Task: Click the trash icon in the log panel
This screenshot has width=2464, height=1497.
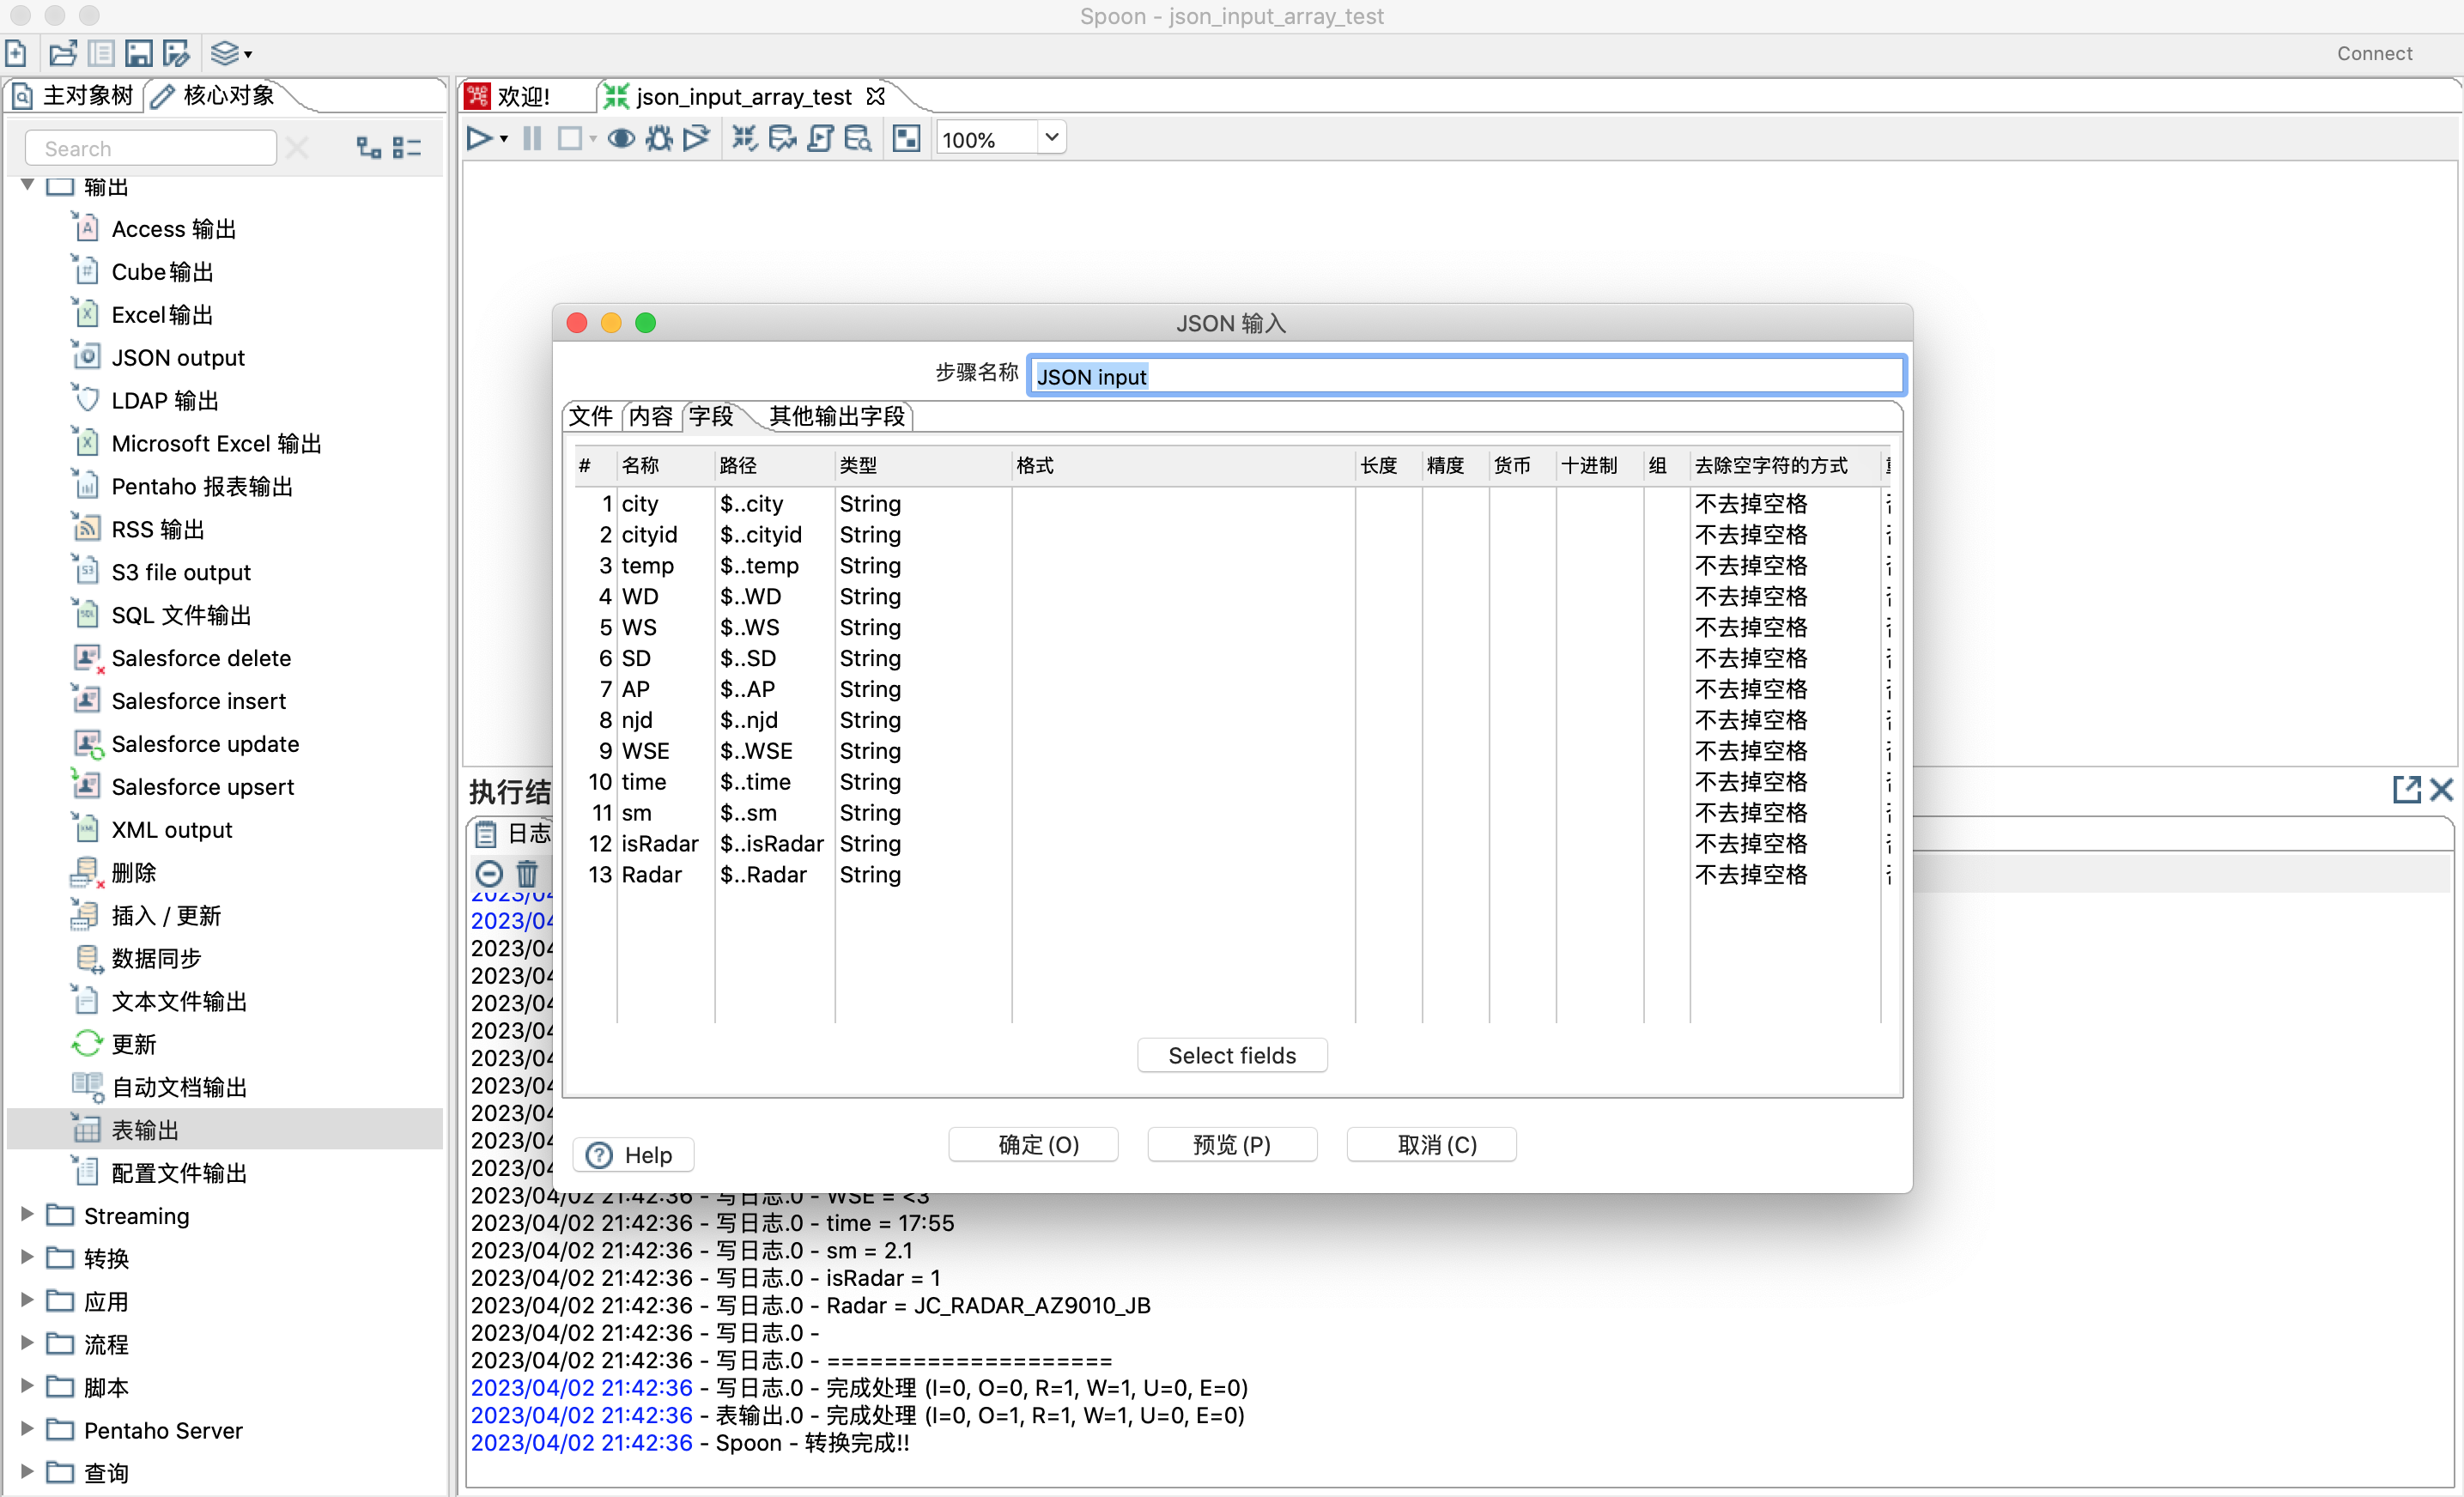Action: pos(527,874)
